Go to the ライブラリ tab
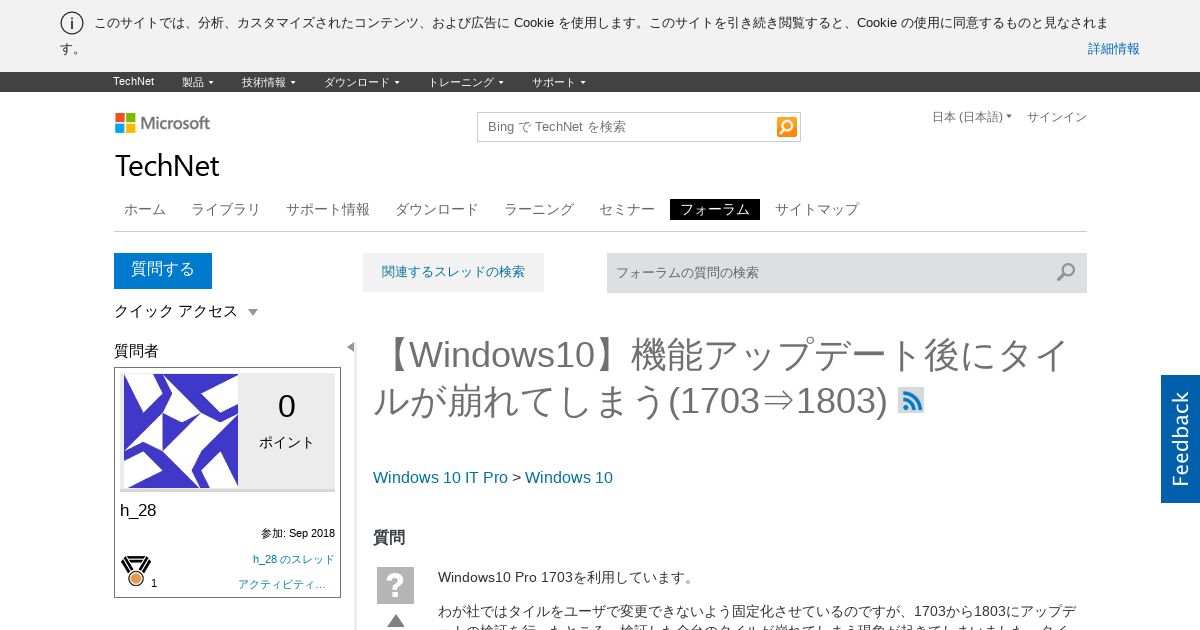Viewport: 1200px width, 630px height. point(226,209)
